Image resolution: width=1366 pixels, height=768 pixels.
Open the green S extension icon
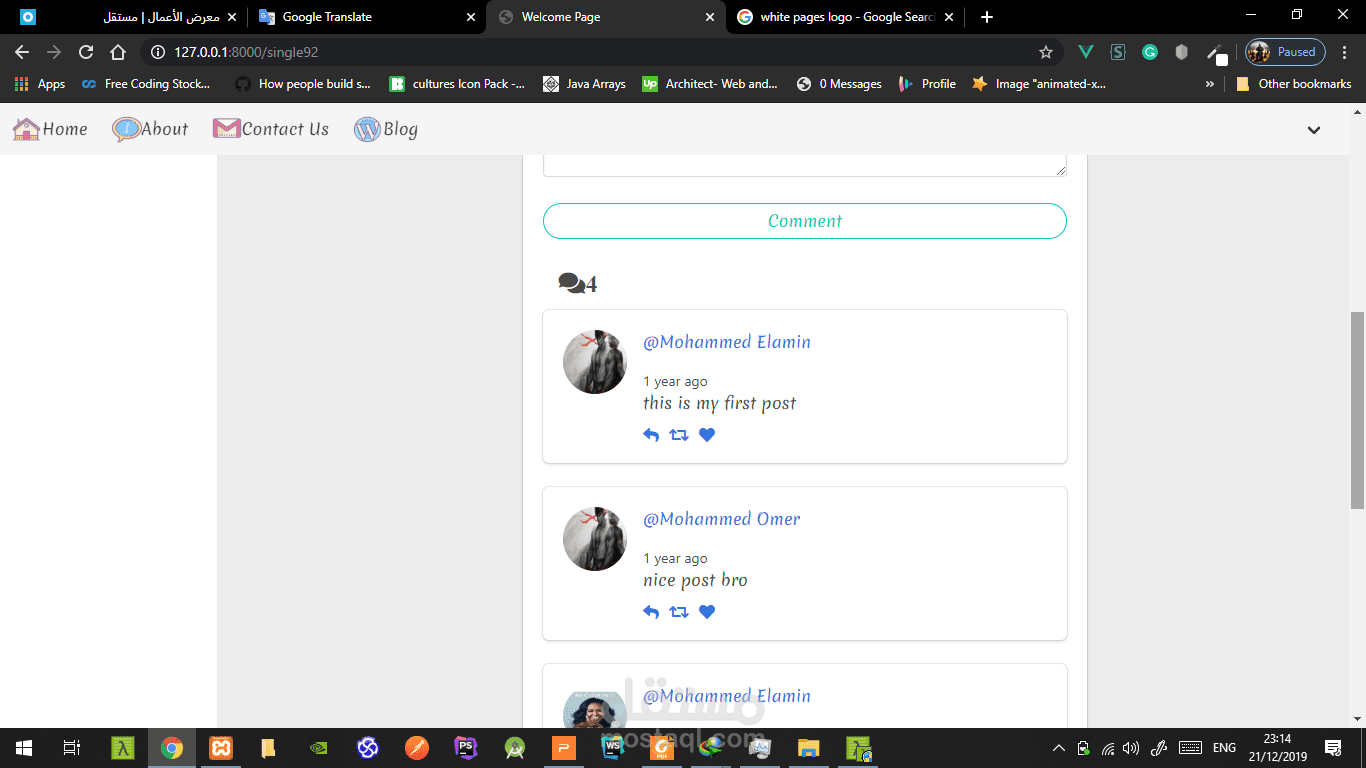[1118, 52]
